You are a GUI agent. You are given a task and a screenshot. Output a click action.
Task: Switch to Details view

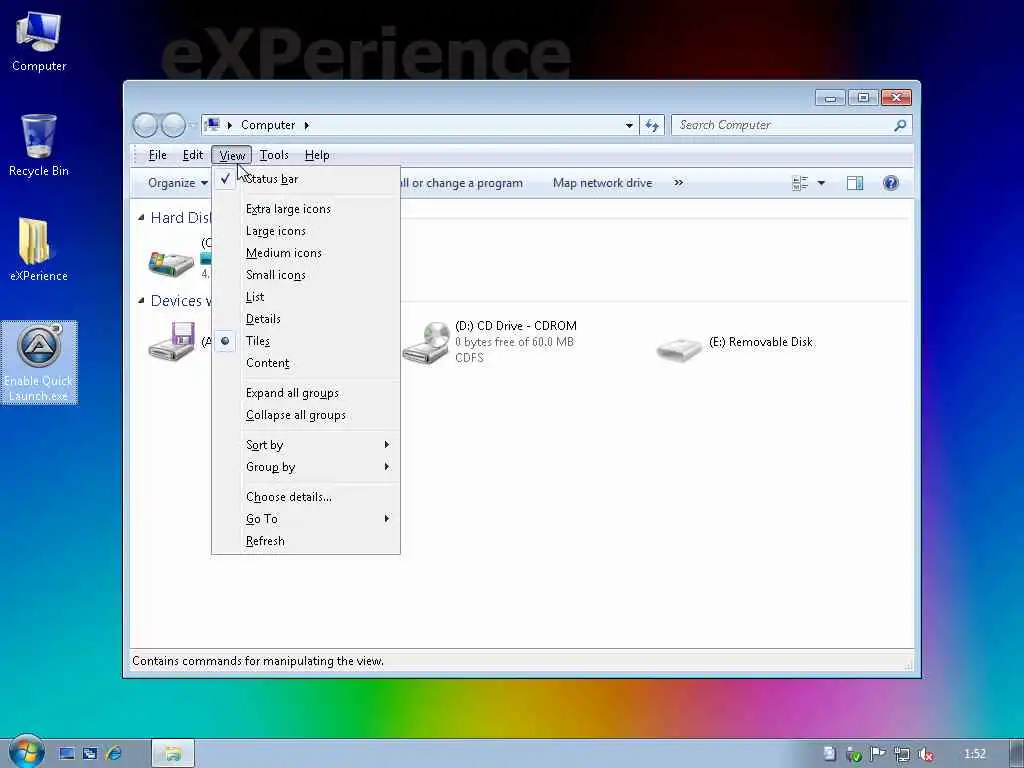point(306,319)
